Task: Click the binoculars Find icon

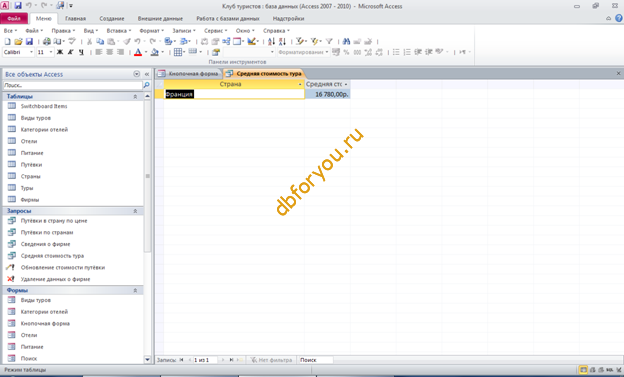Action: [x=346, y=41]
